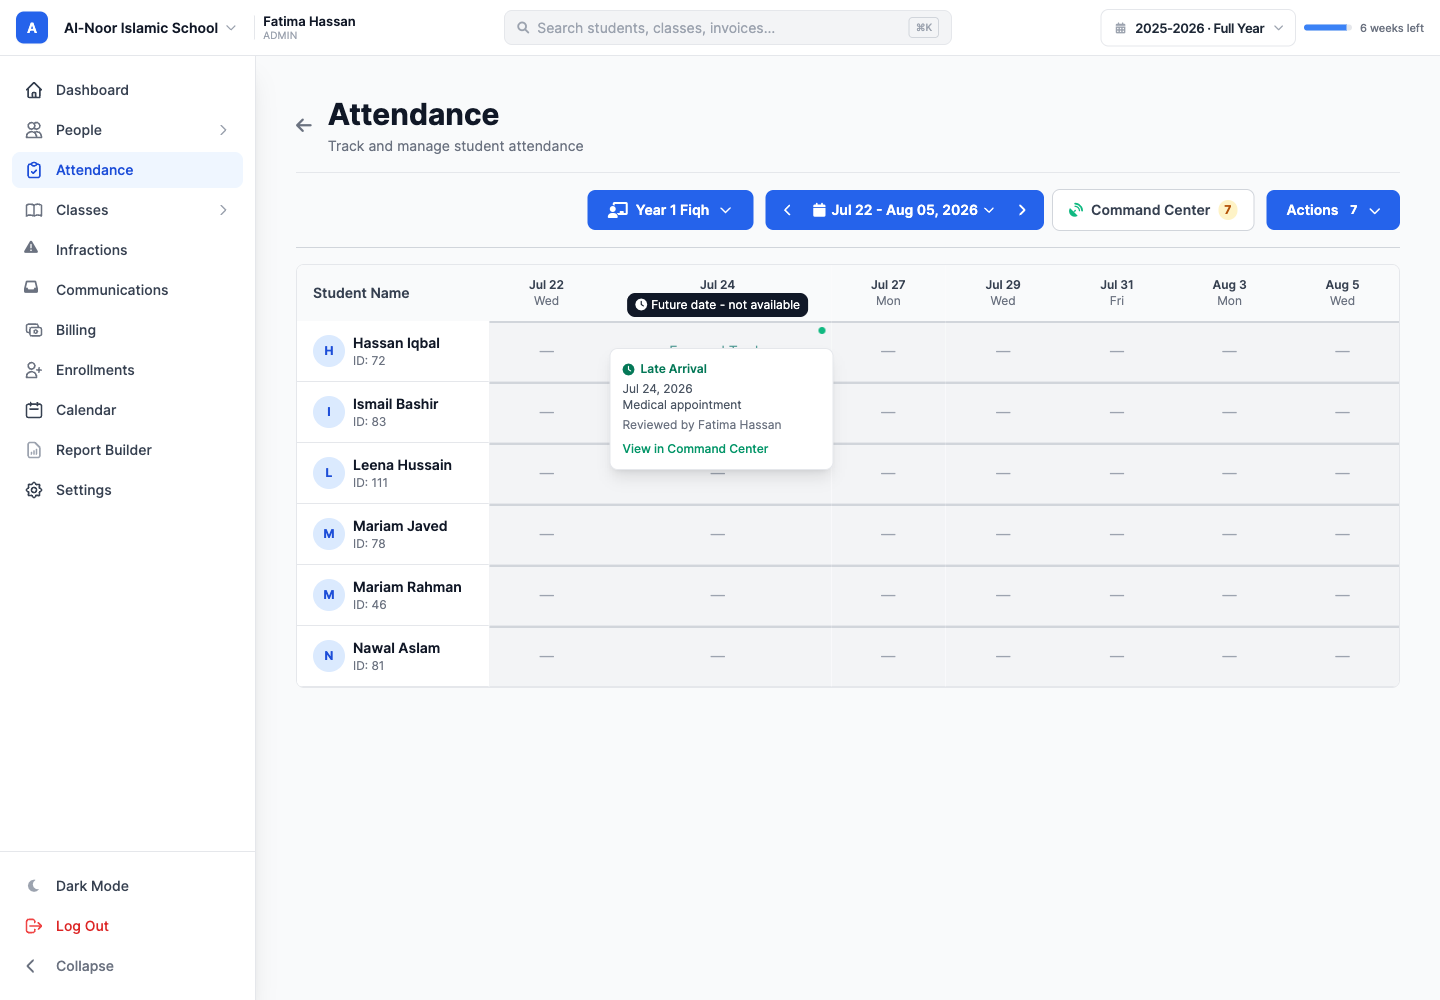Click the Classes book icon
The height and width of the screenshot is (1000, 1440).
(x=34, y=210)
